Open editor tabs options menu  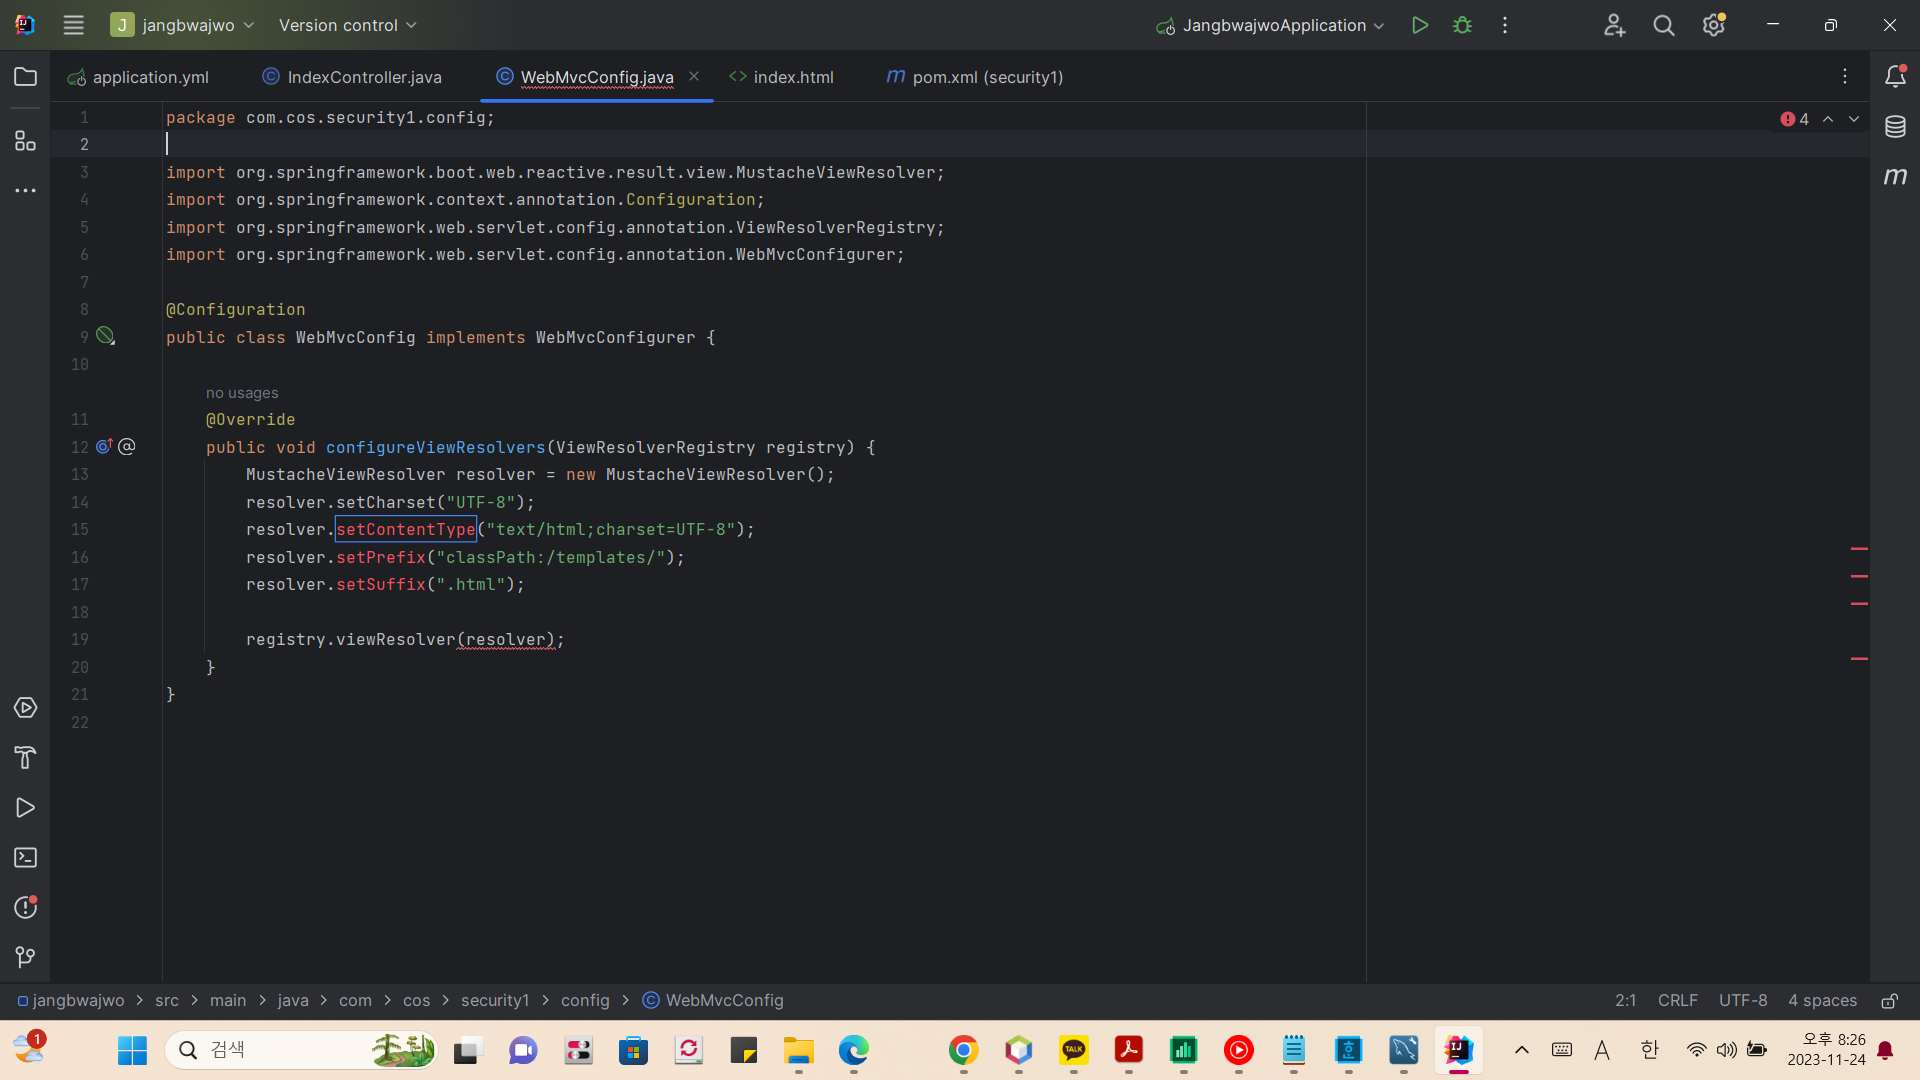[x=1845, y=76]
